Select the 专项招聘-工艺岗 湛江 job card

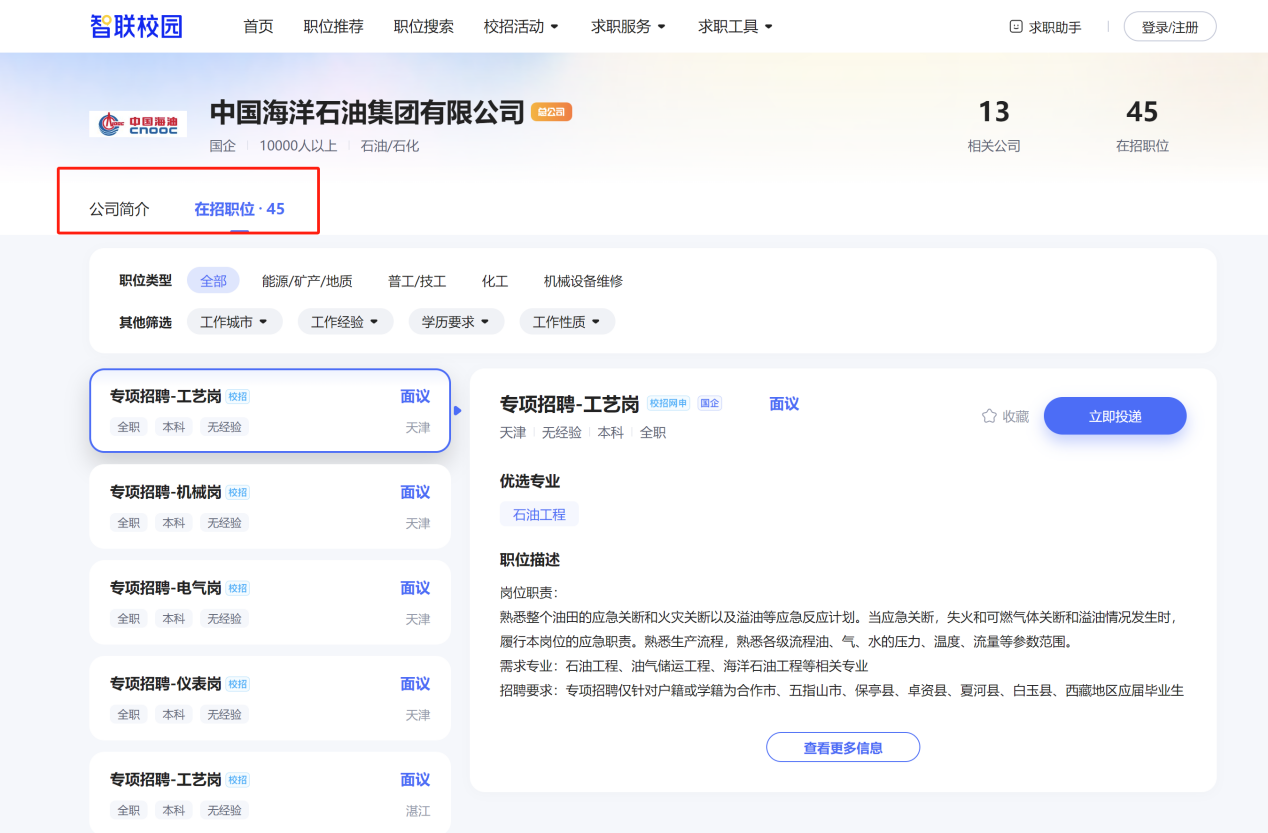pyautogui.click(x=270, y=793)
